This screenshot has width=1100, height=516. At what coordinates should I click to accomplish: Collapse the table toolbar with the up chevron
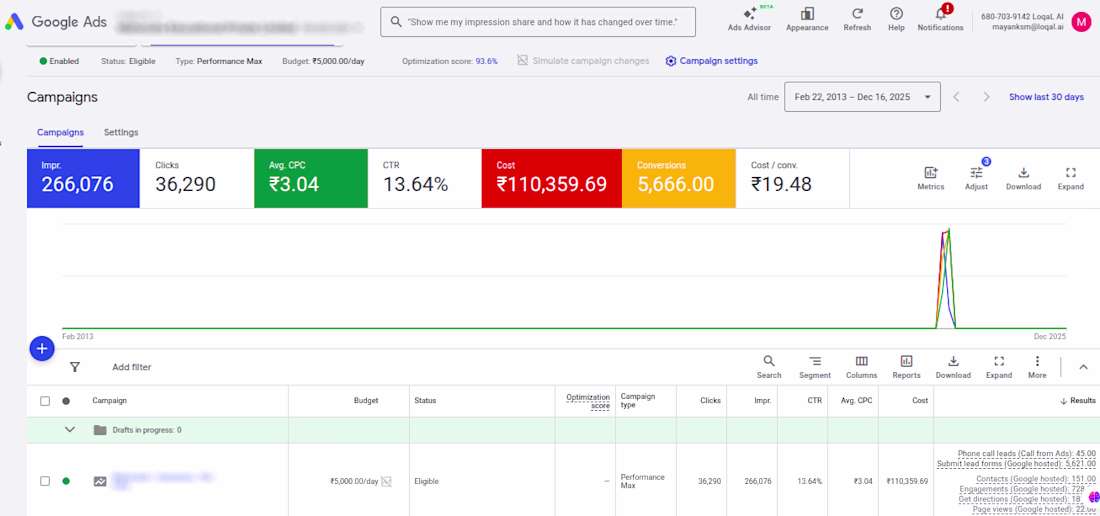[x=1083, y=367]
